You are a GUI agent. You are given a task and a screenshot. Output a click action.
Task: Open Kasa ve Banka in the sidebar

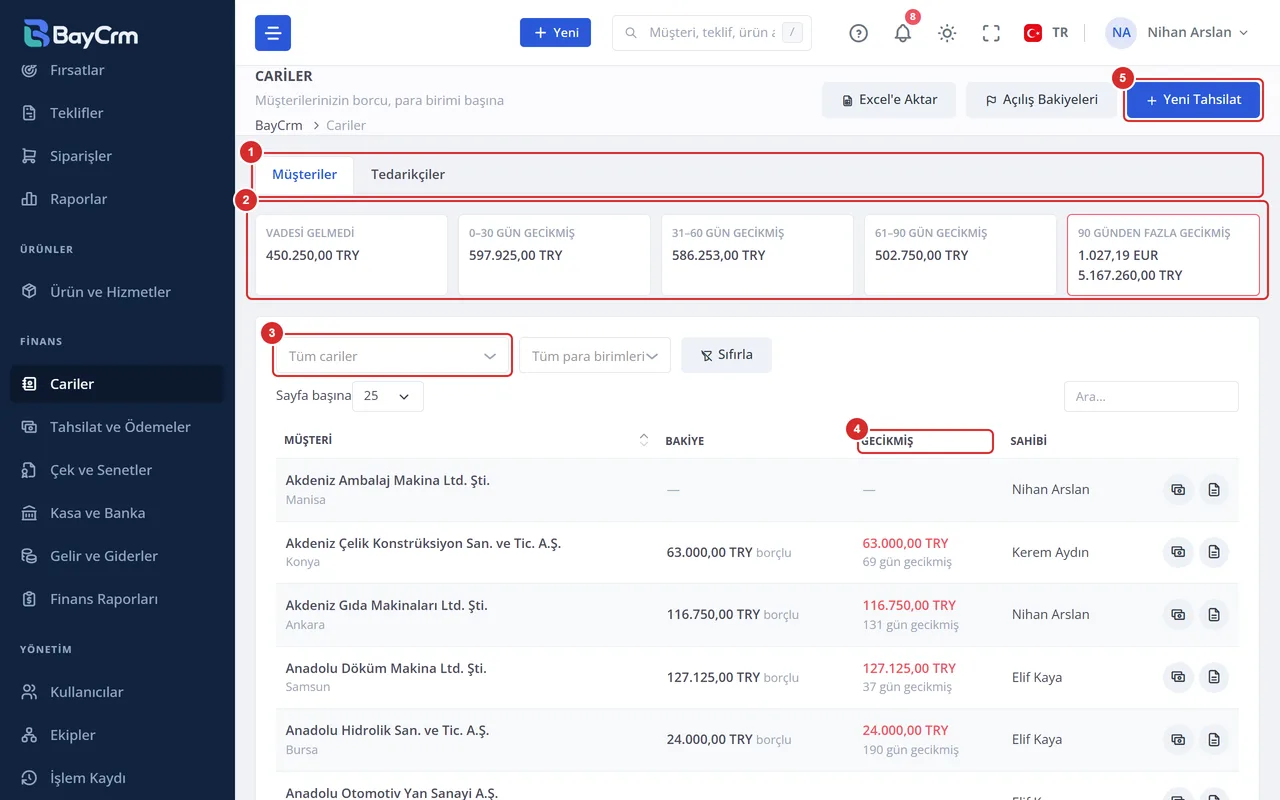point(117,513)
